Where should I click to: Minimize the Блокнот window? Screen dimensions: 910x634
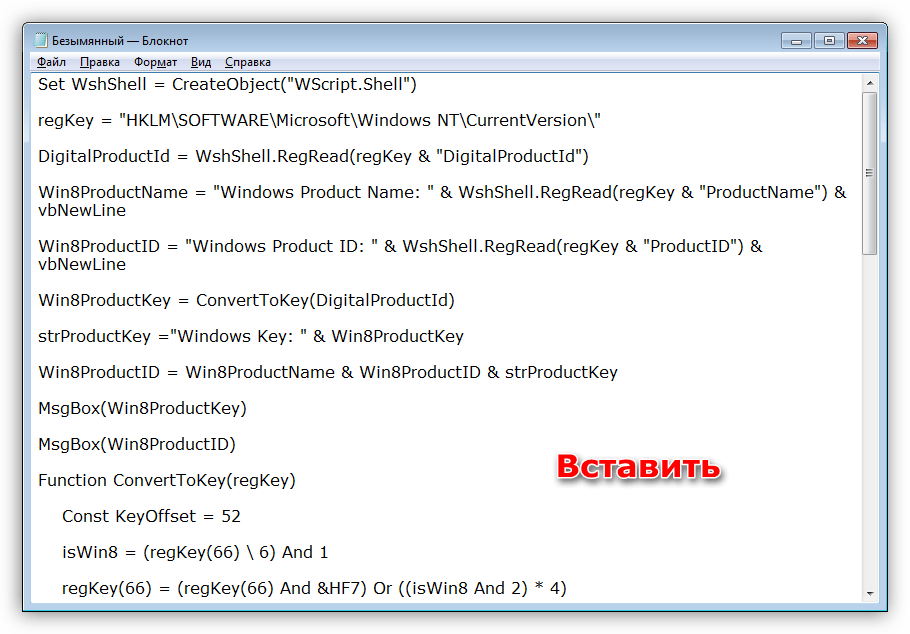pyautogui.click(x=796, y=40)
